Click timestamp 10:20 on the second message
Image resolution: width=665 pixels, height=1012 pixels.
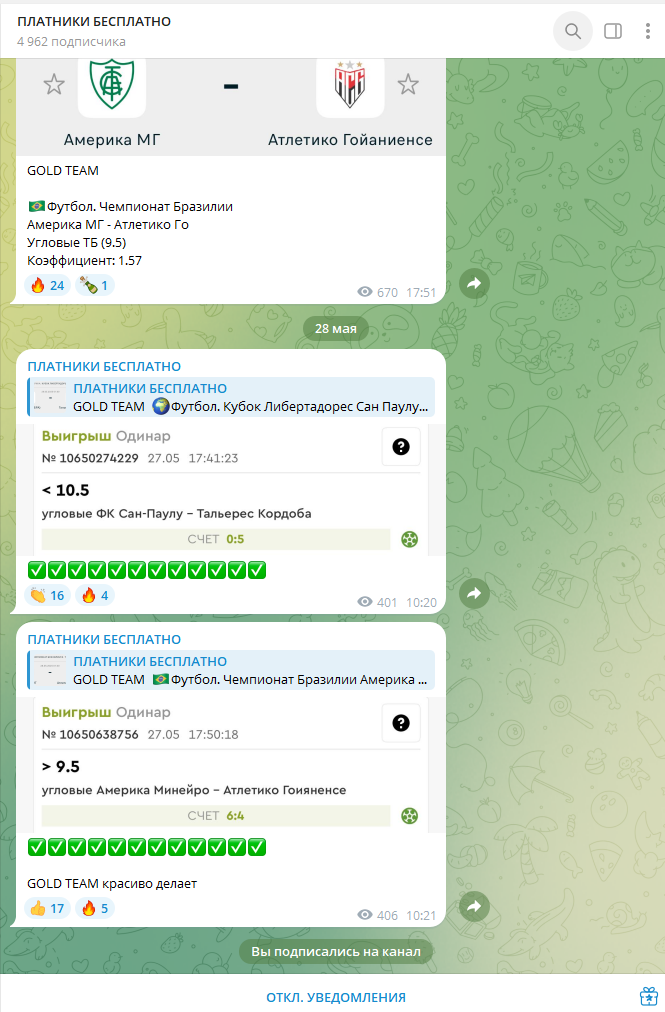[x=421, y=602]
